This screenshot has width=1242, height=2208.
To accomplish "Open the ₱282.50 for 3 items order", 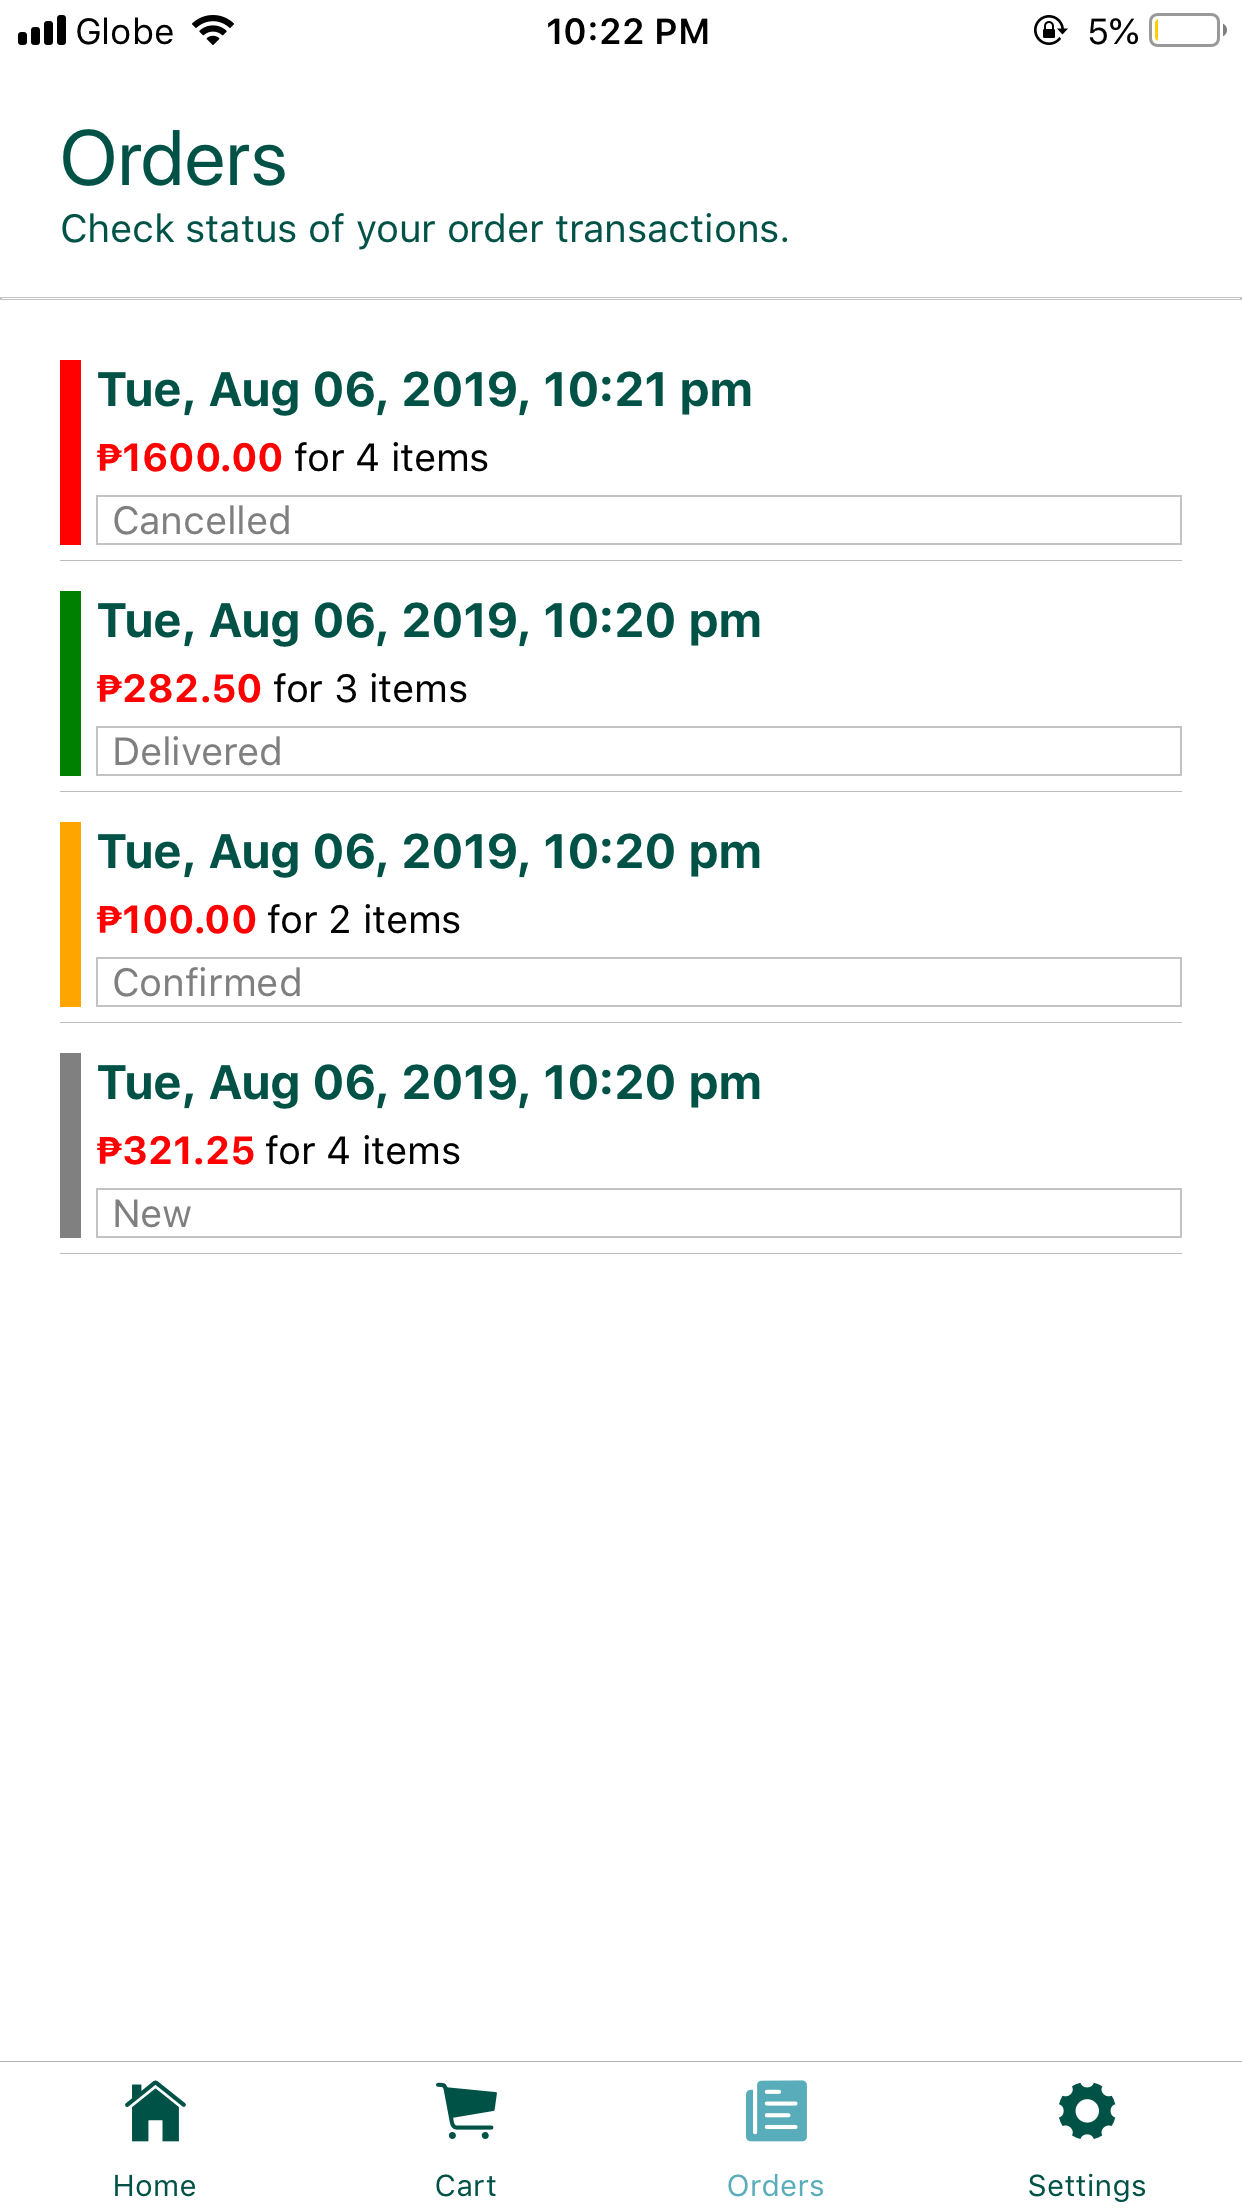I will pyautogui.click(x=282, y=689).
